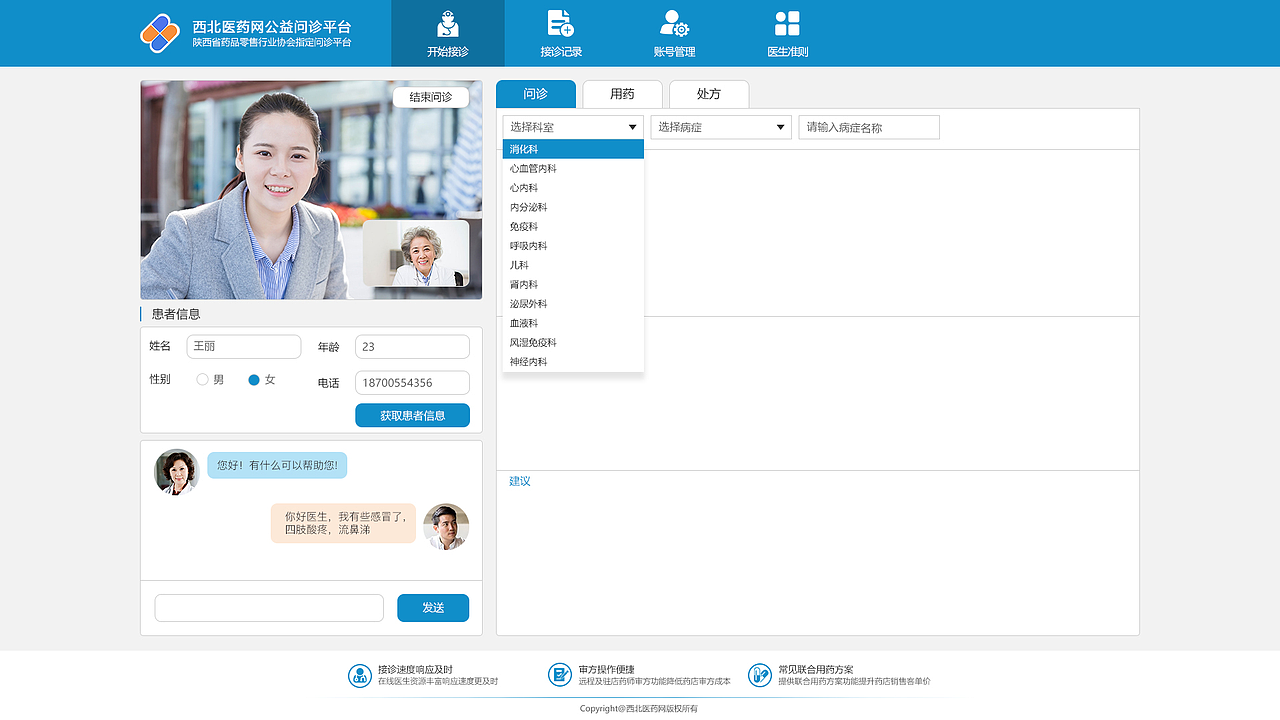Click the 建议 label link
Viewport: 1280px width, 720px height.
coord(520,481)
